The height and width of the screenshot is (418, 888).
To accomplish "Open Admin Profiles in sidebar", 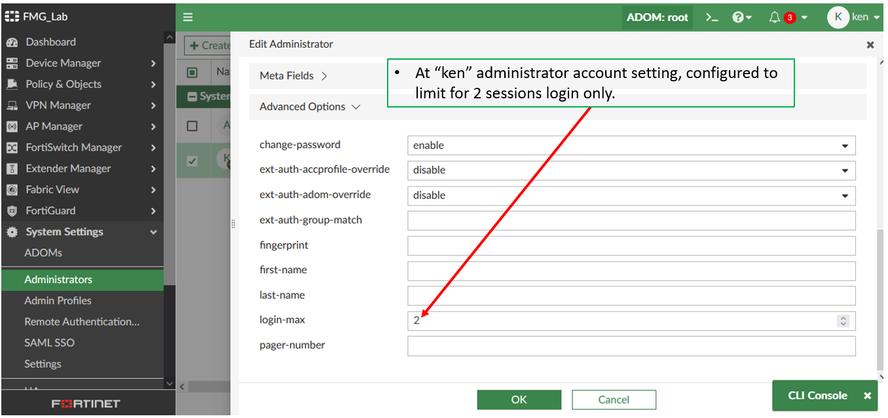I will 58,301.
